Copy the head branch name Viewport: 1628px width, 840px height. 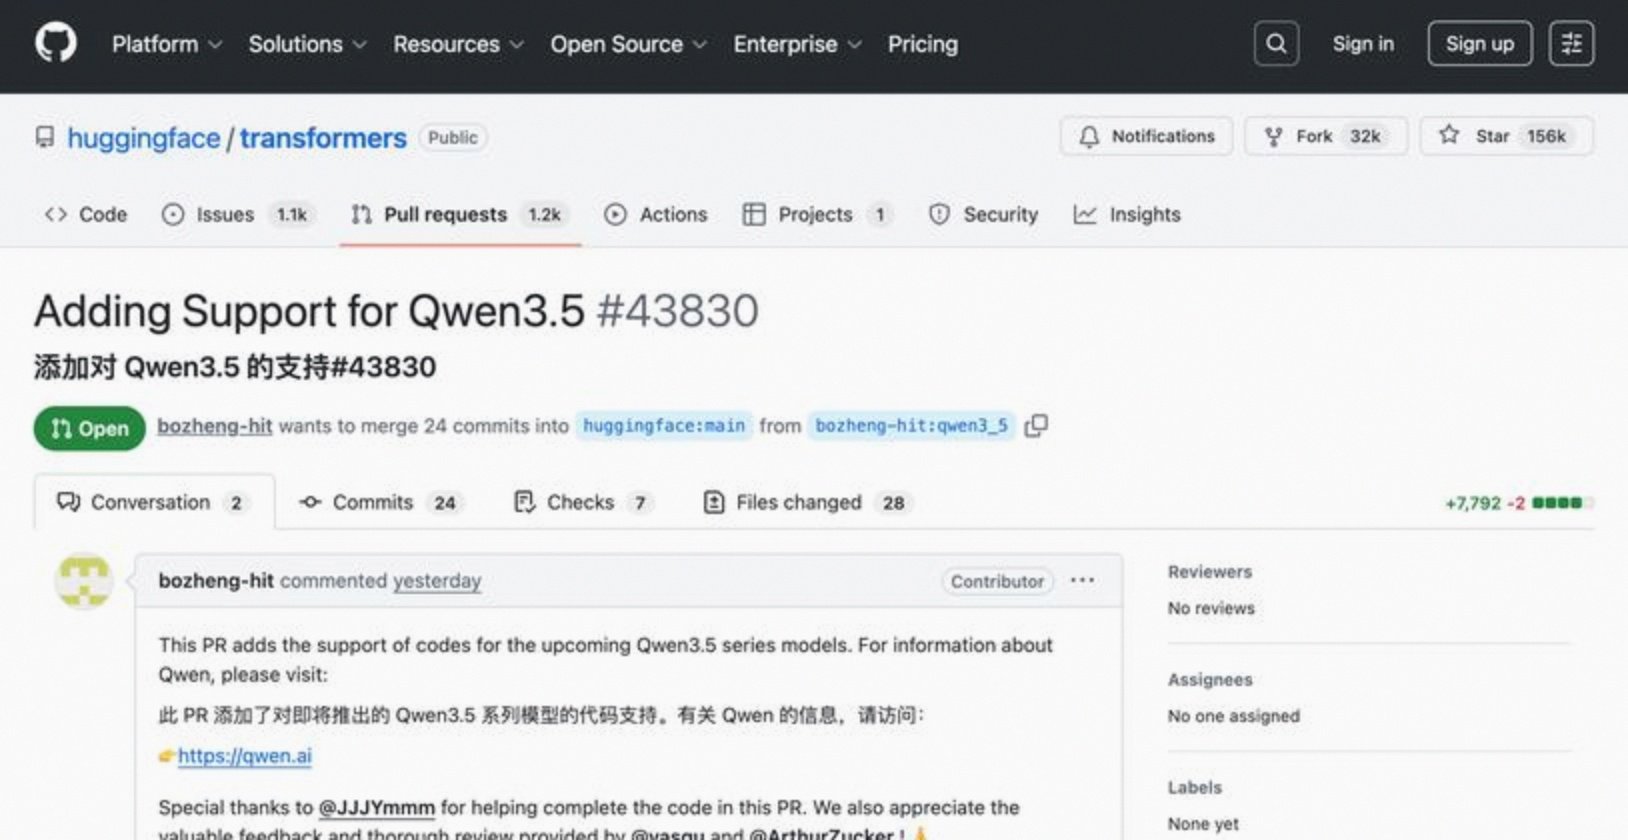tap(1037, 426)
